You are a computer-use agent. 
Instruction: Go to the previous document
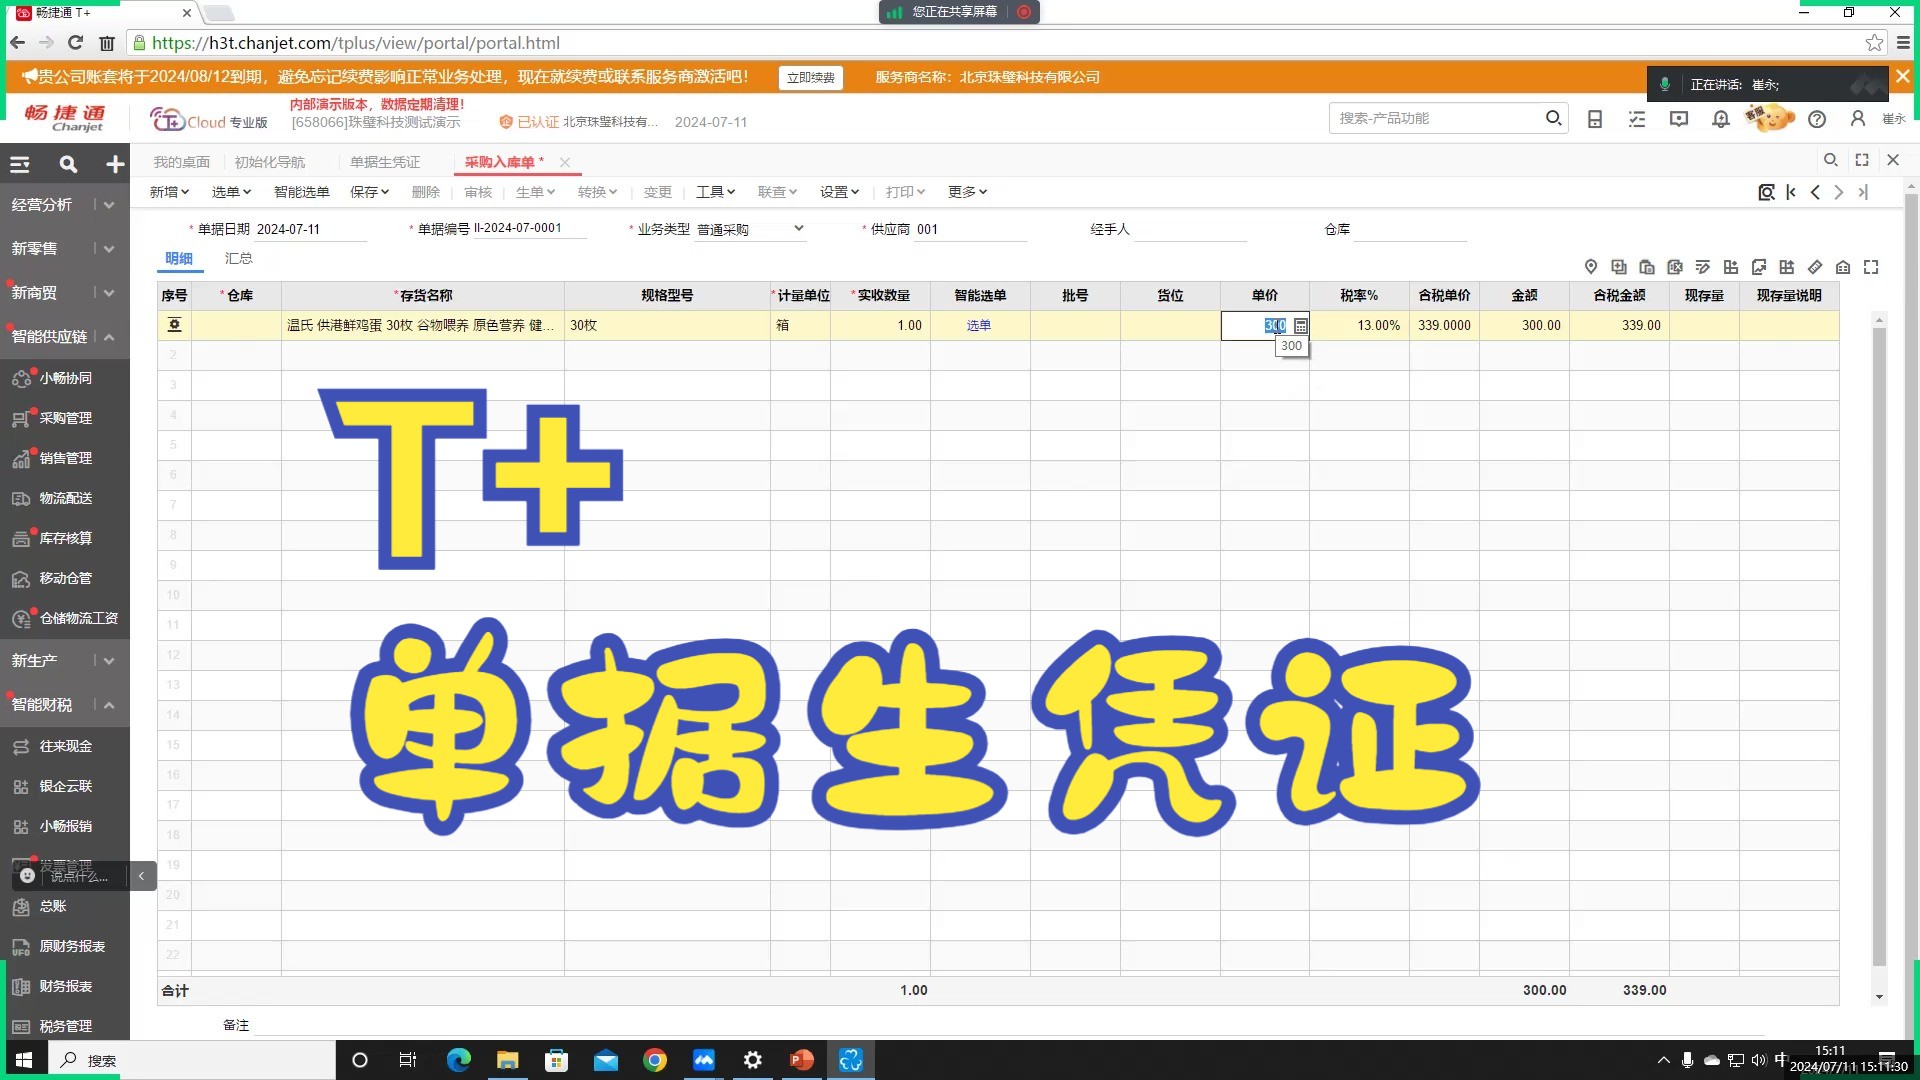[1815, 192]
